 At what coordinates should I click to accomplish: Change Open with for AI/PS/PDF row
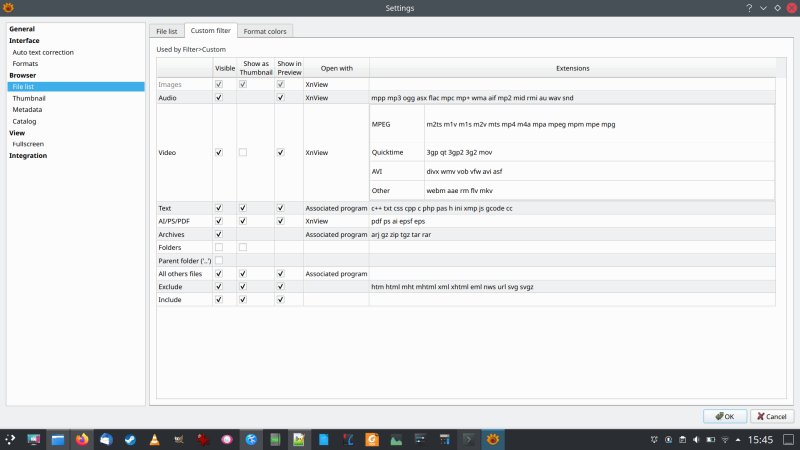point(336,221)
